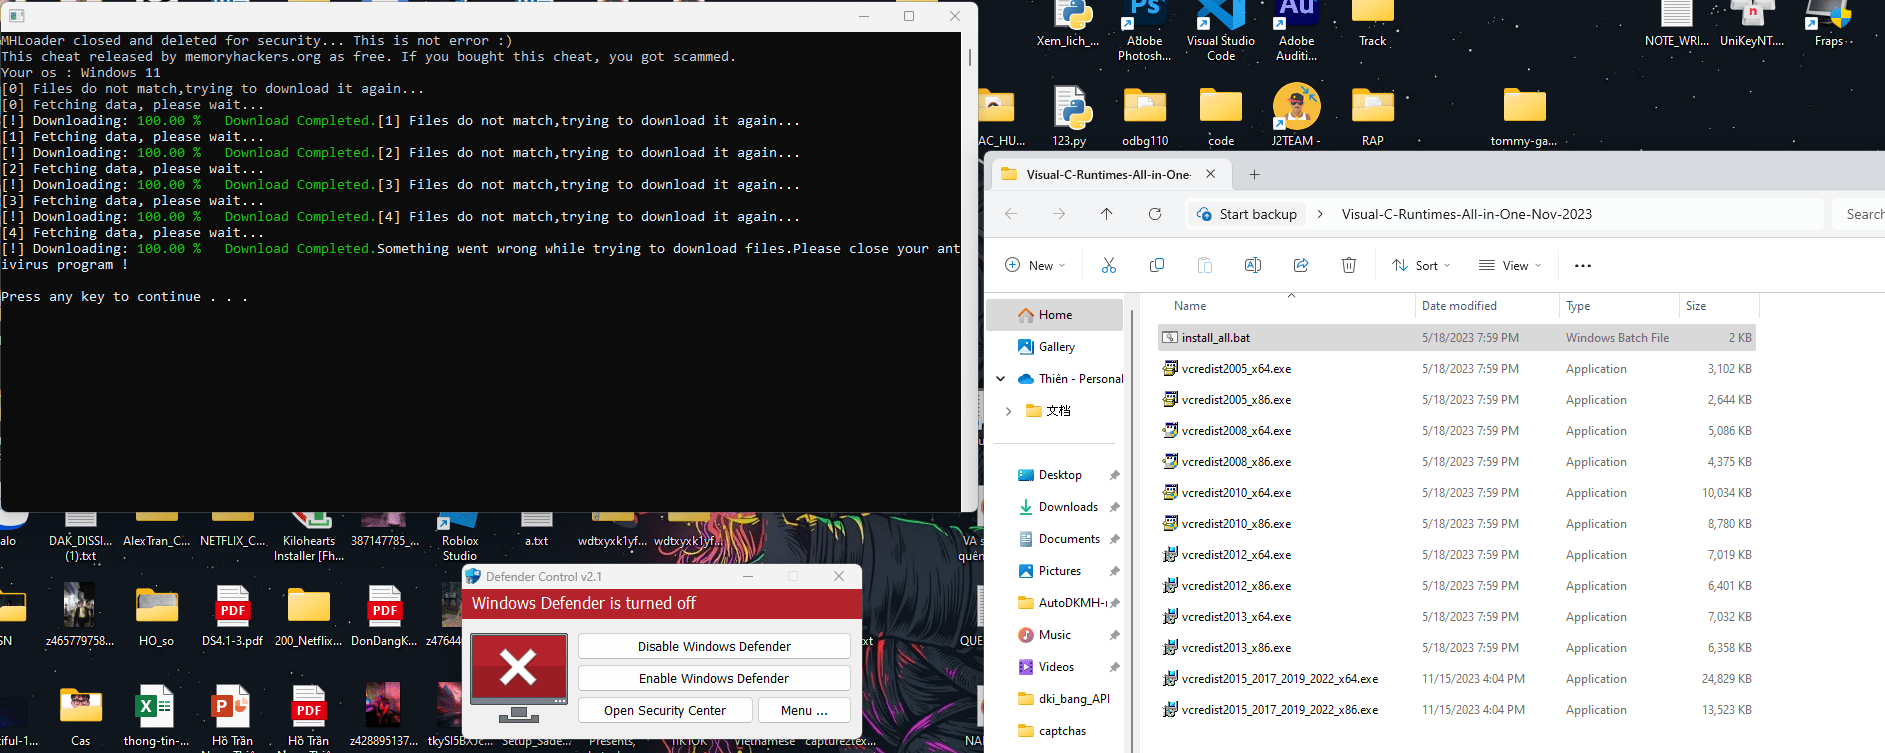Open the See more (...) toolbar menu
The image size is (1885, 753).
click(x=1582, y=265)
